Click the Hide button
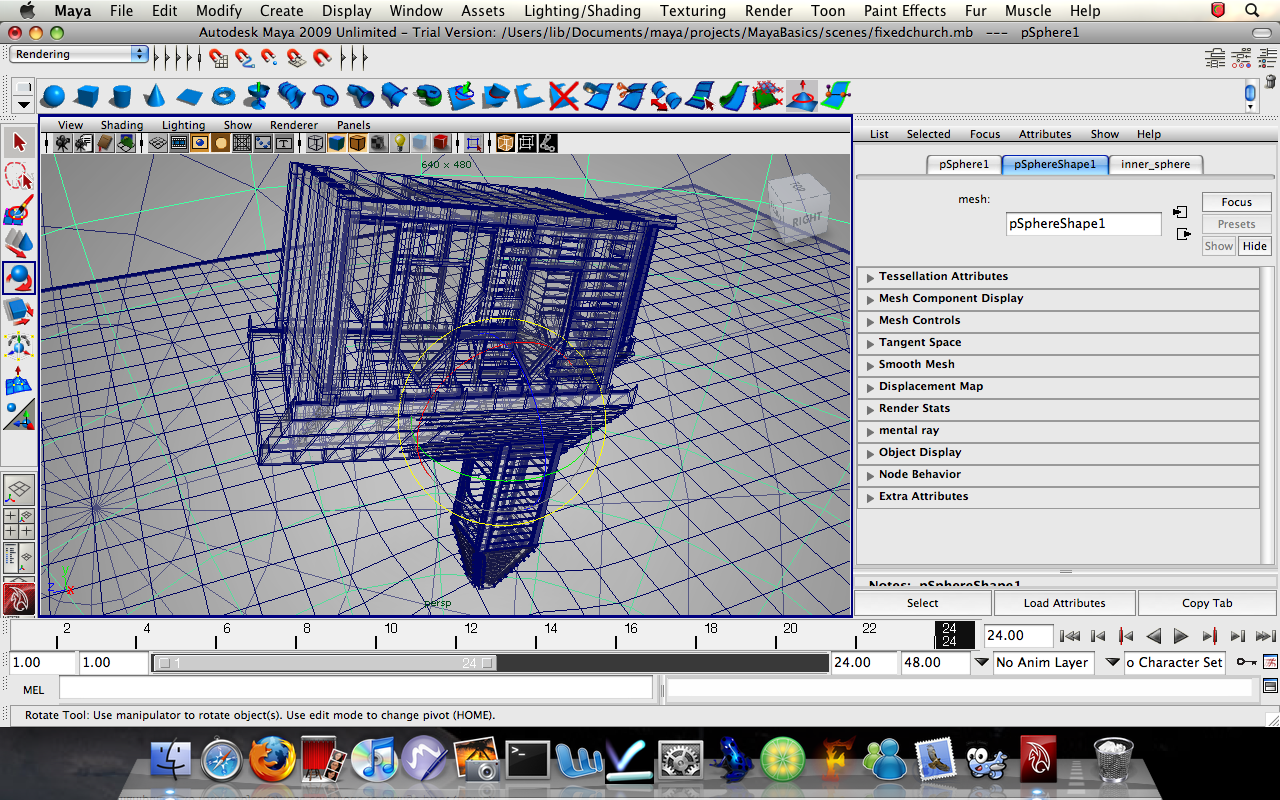 (x=1254, y=246)
